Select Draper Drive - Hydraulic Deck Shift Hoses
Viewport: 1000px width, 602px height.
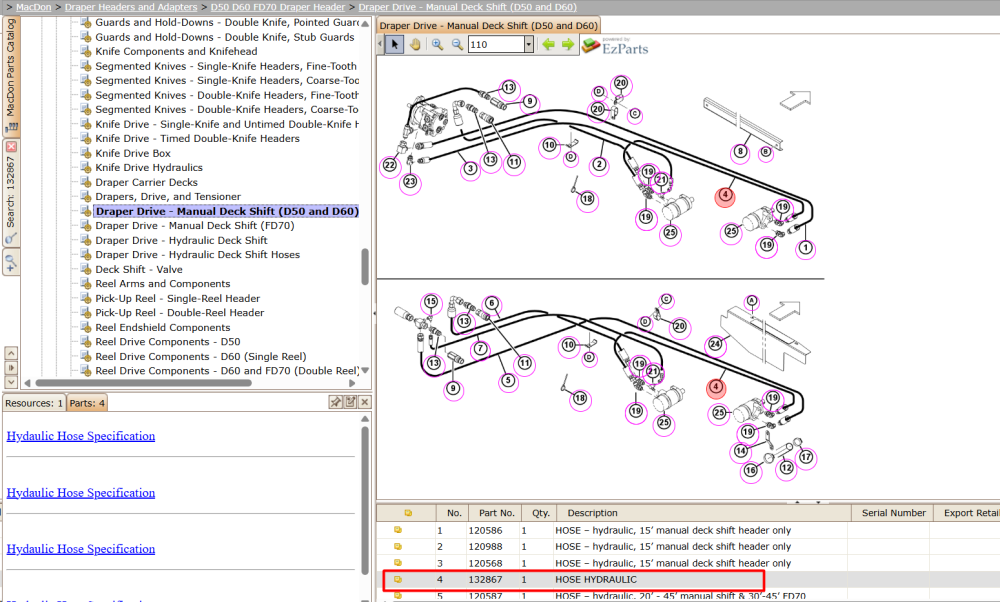coord(198,254)
